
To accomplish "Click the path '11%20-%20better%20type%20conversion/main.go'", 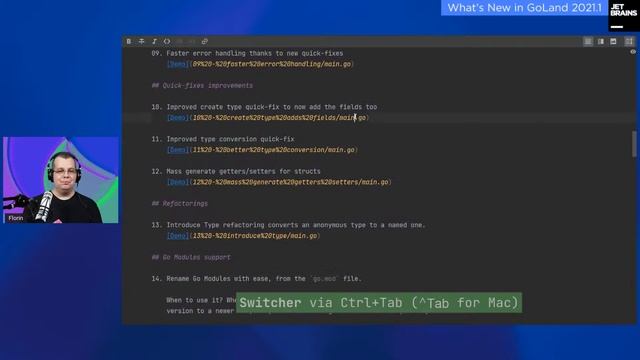I will pyautogui.click(x=273, y=150).
